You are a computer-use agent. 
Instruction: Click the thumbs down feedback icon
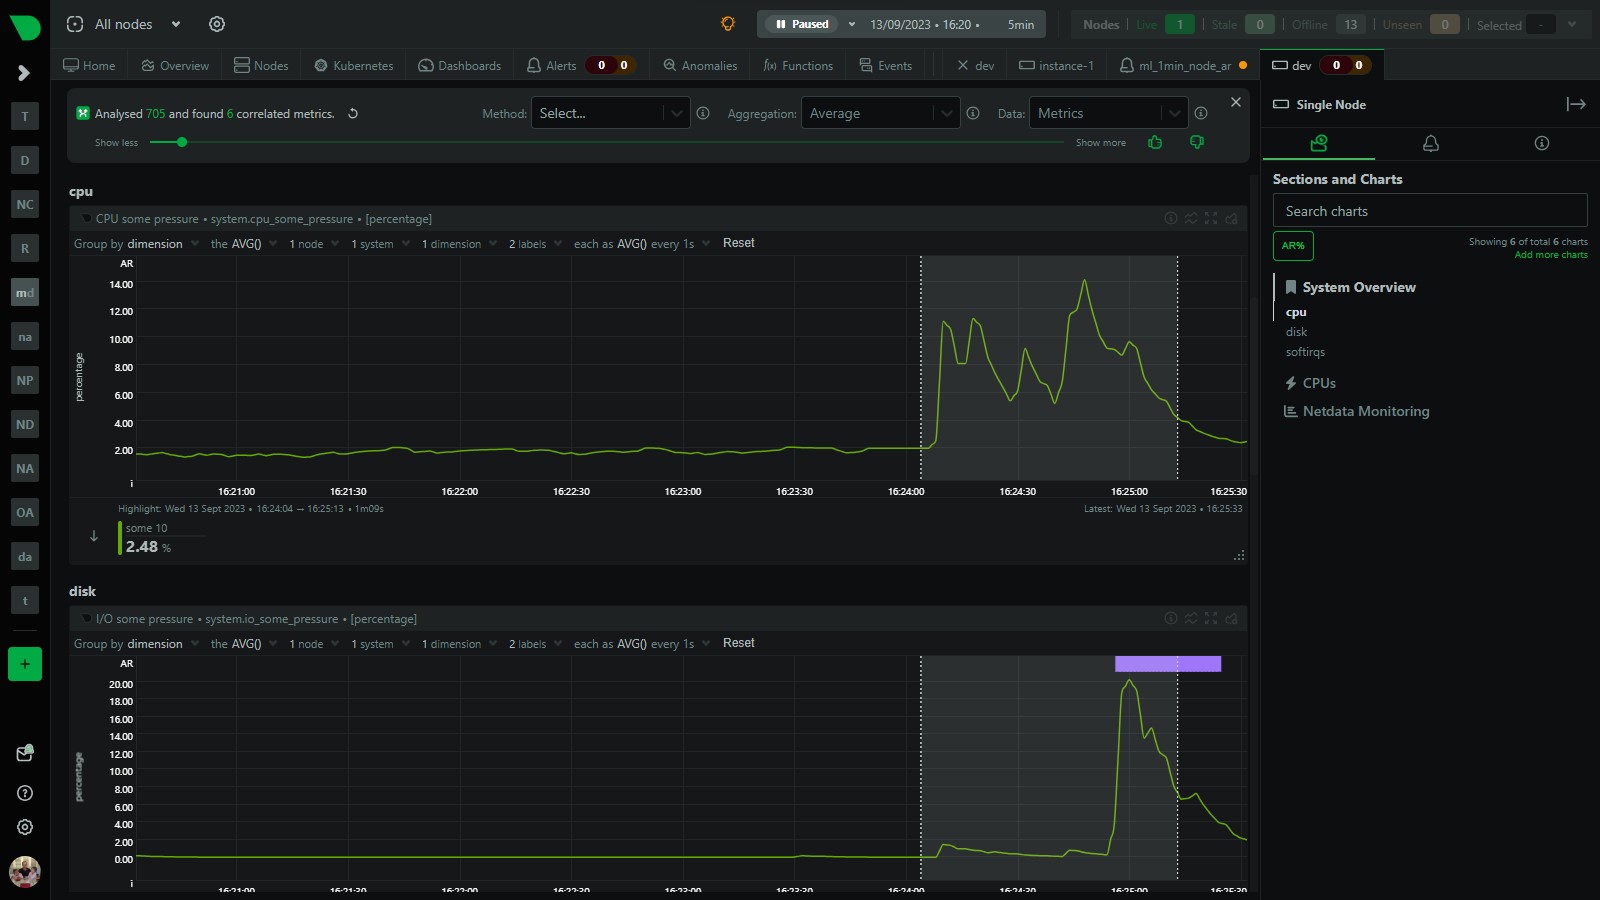click(x=1197, y=142)
